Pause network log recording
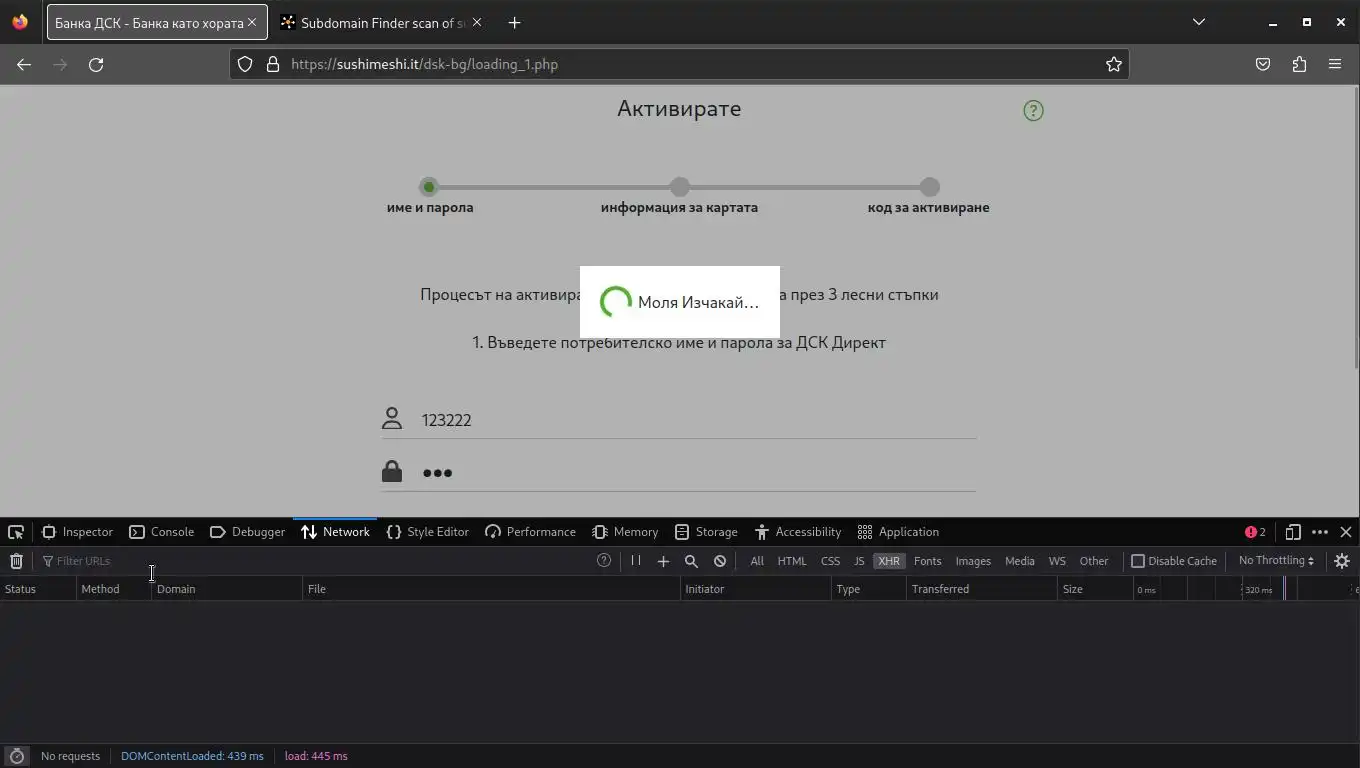The image size is (1360, 768). [635, 561]
